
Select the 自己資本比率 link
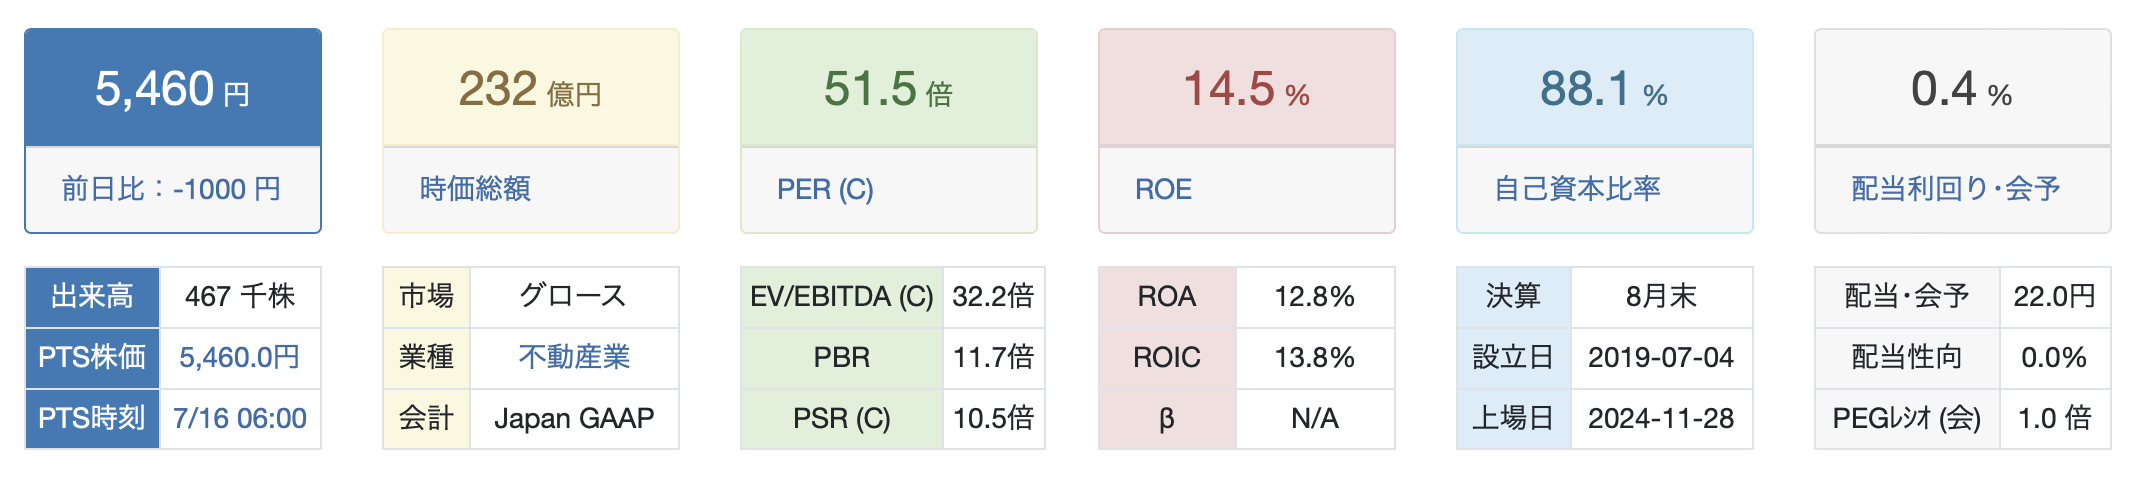(x=1577, y=189)
